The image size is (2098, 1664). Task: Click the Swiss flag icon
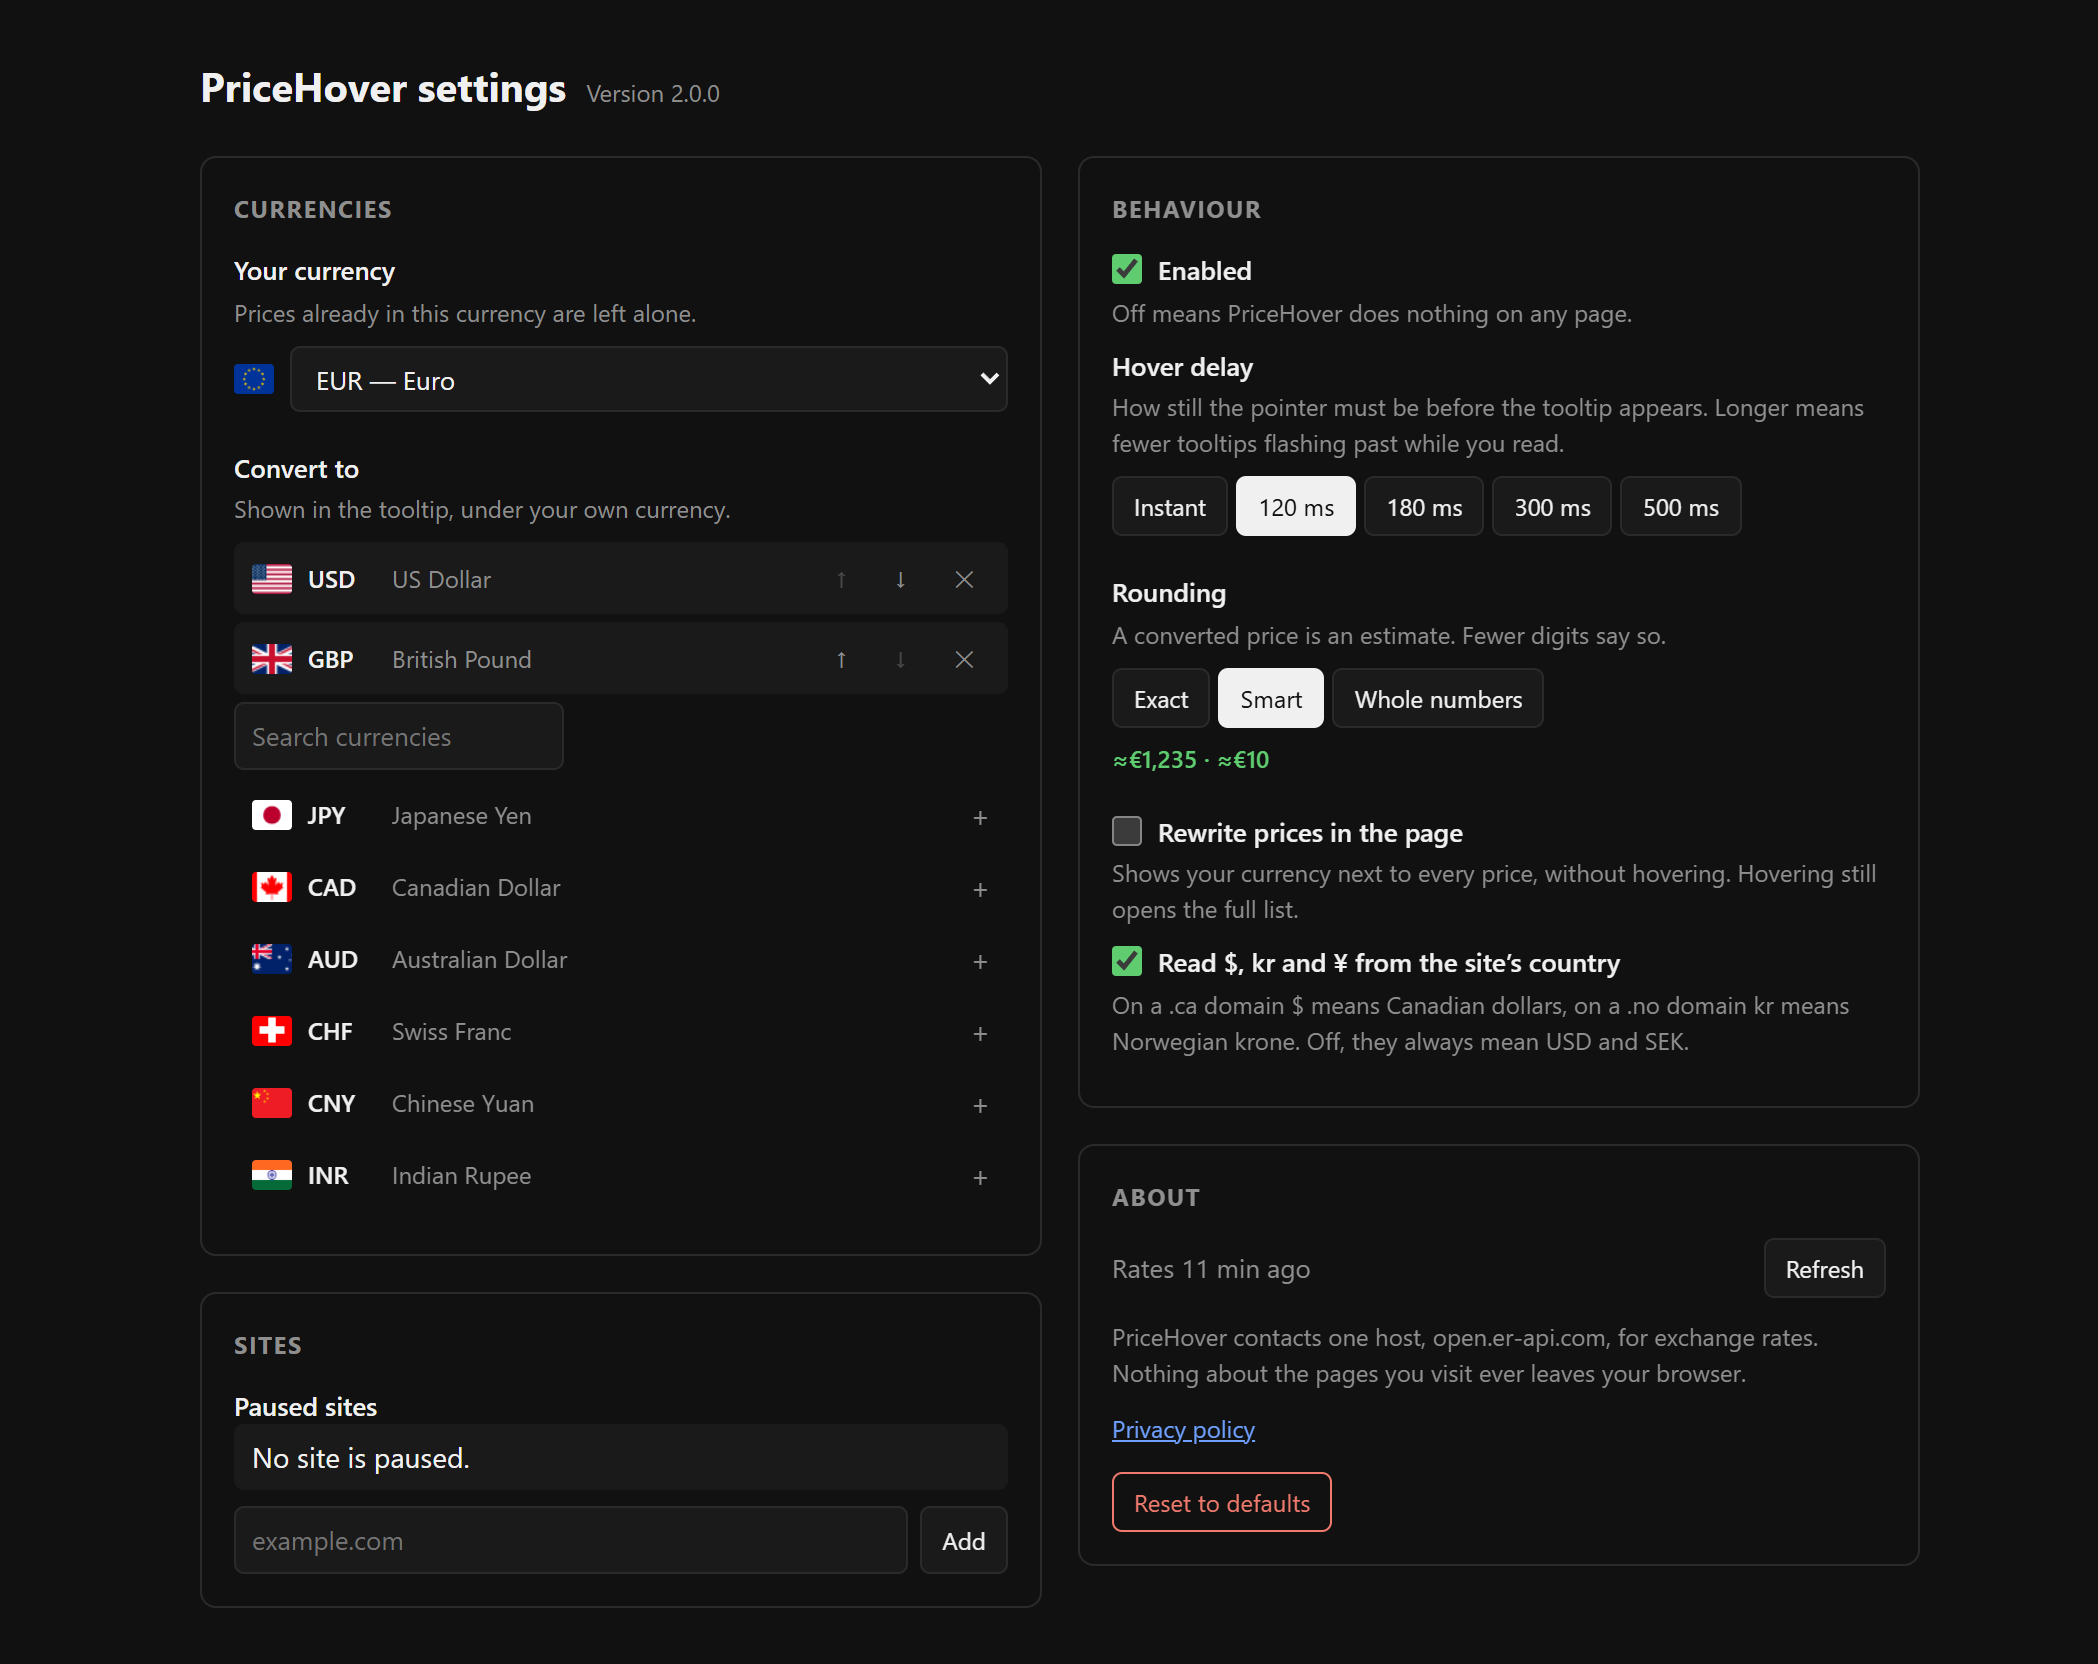point(272,1031)
